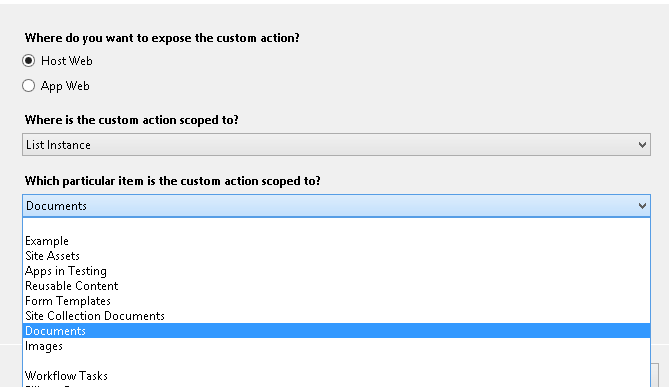
Task: Click the cut-off item below Workflow Tasks
Action: 336,385
